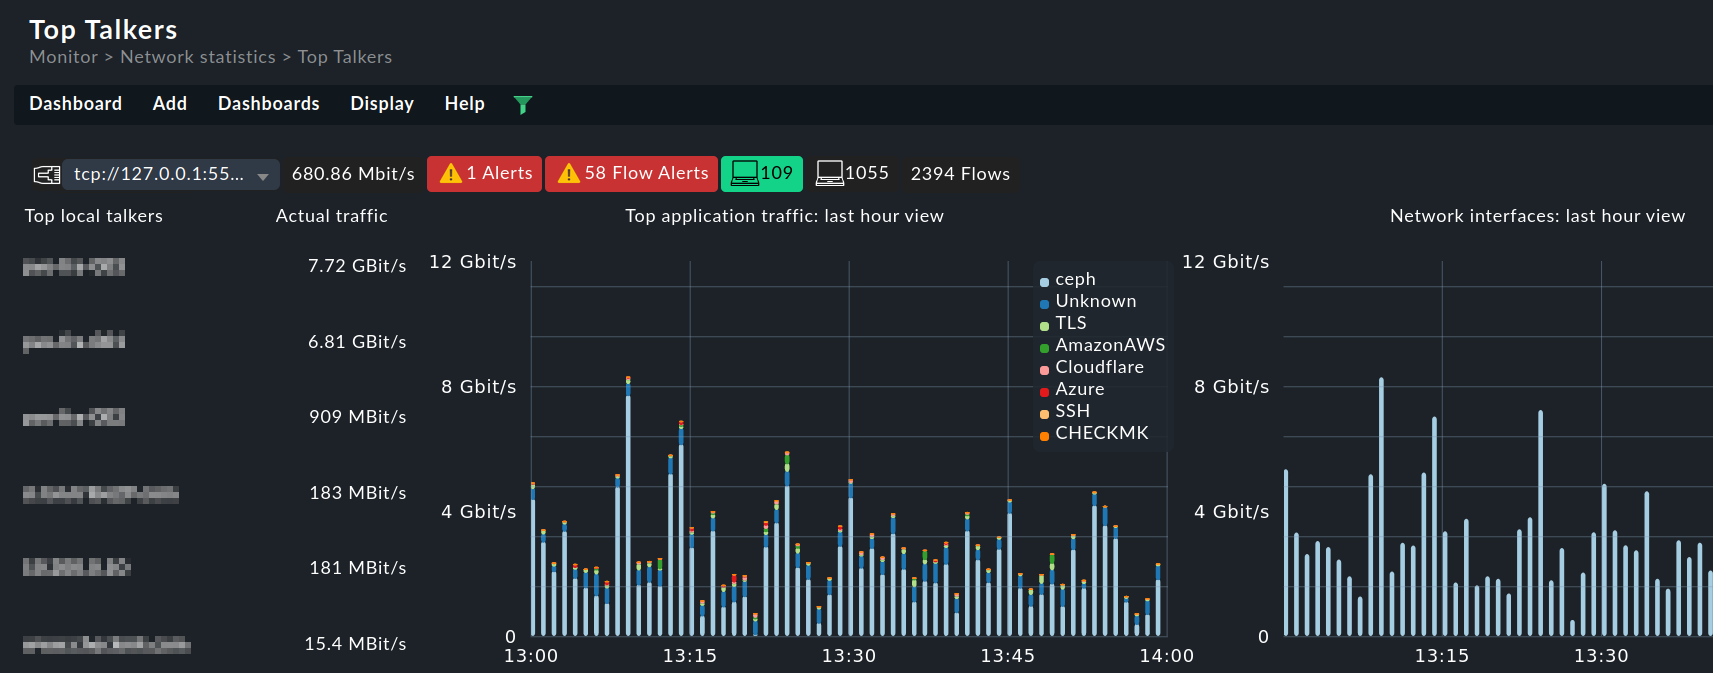1713x673 pixels.
Task: Expand the Dashboards menu
Action: (x=268, y=104)
